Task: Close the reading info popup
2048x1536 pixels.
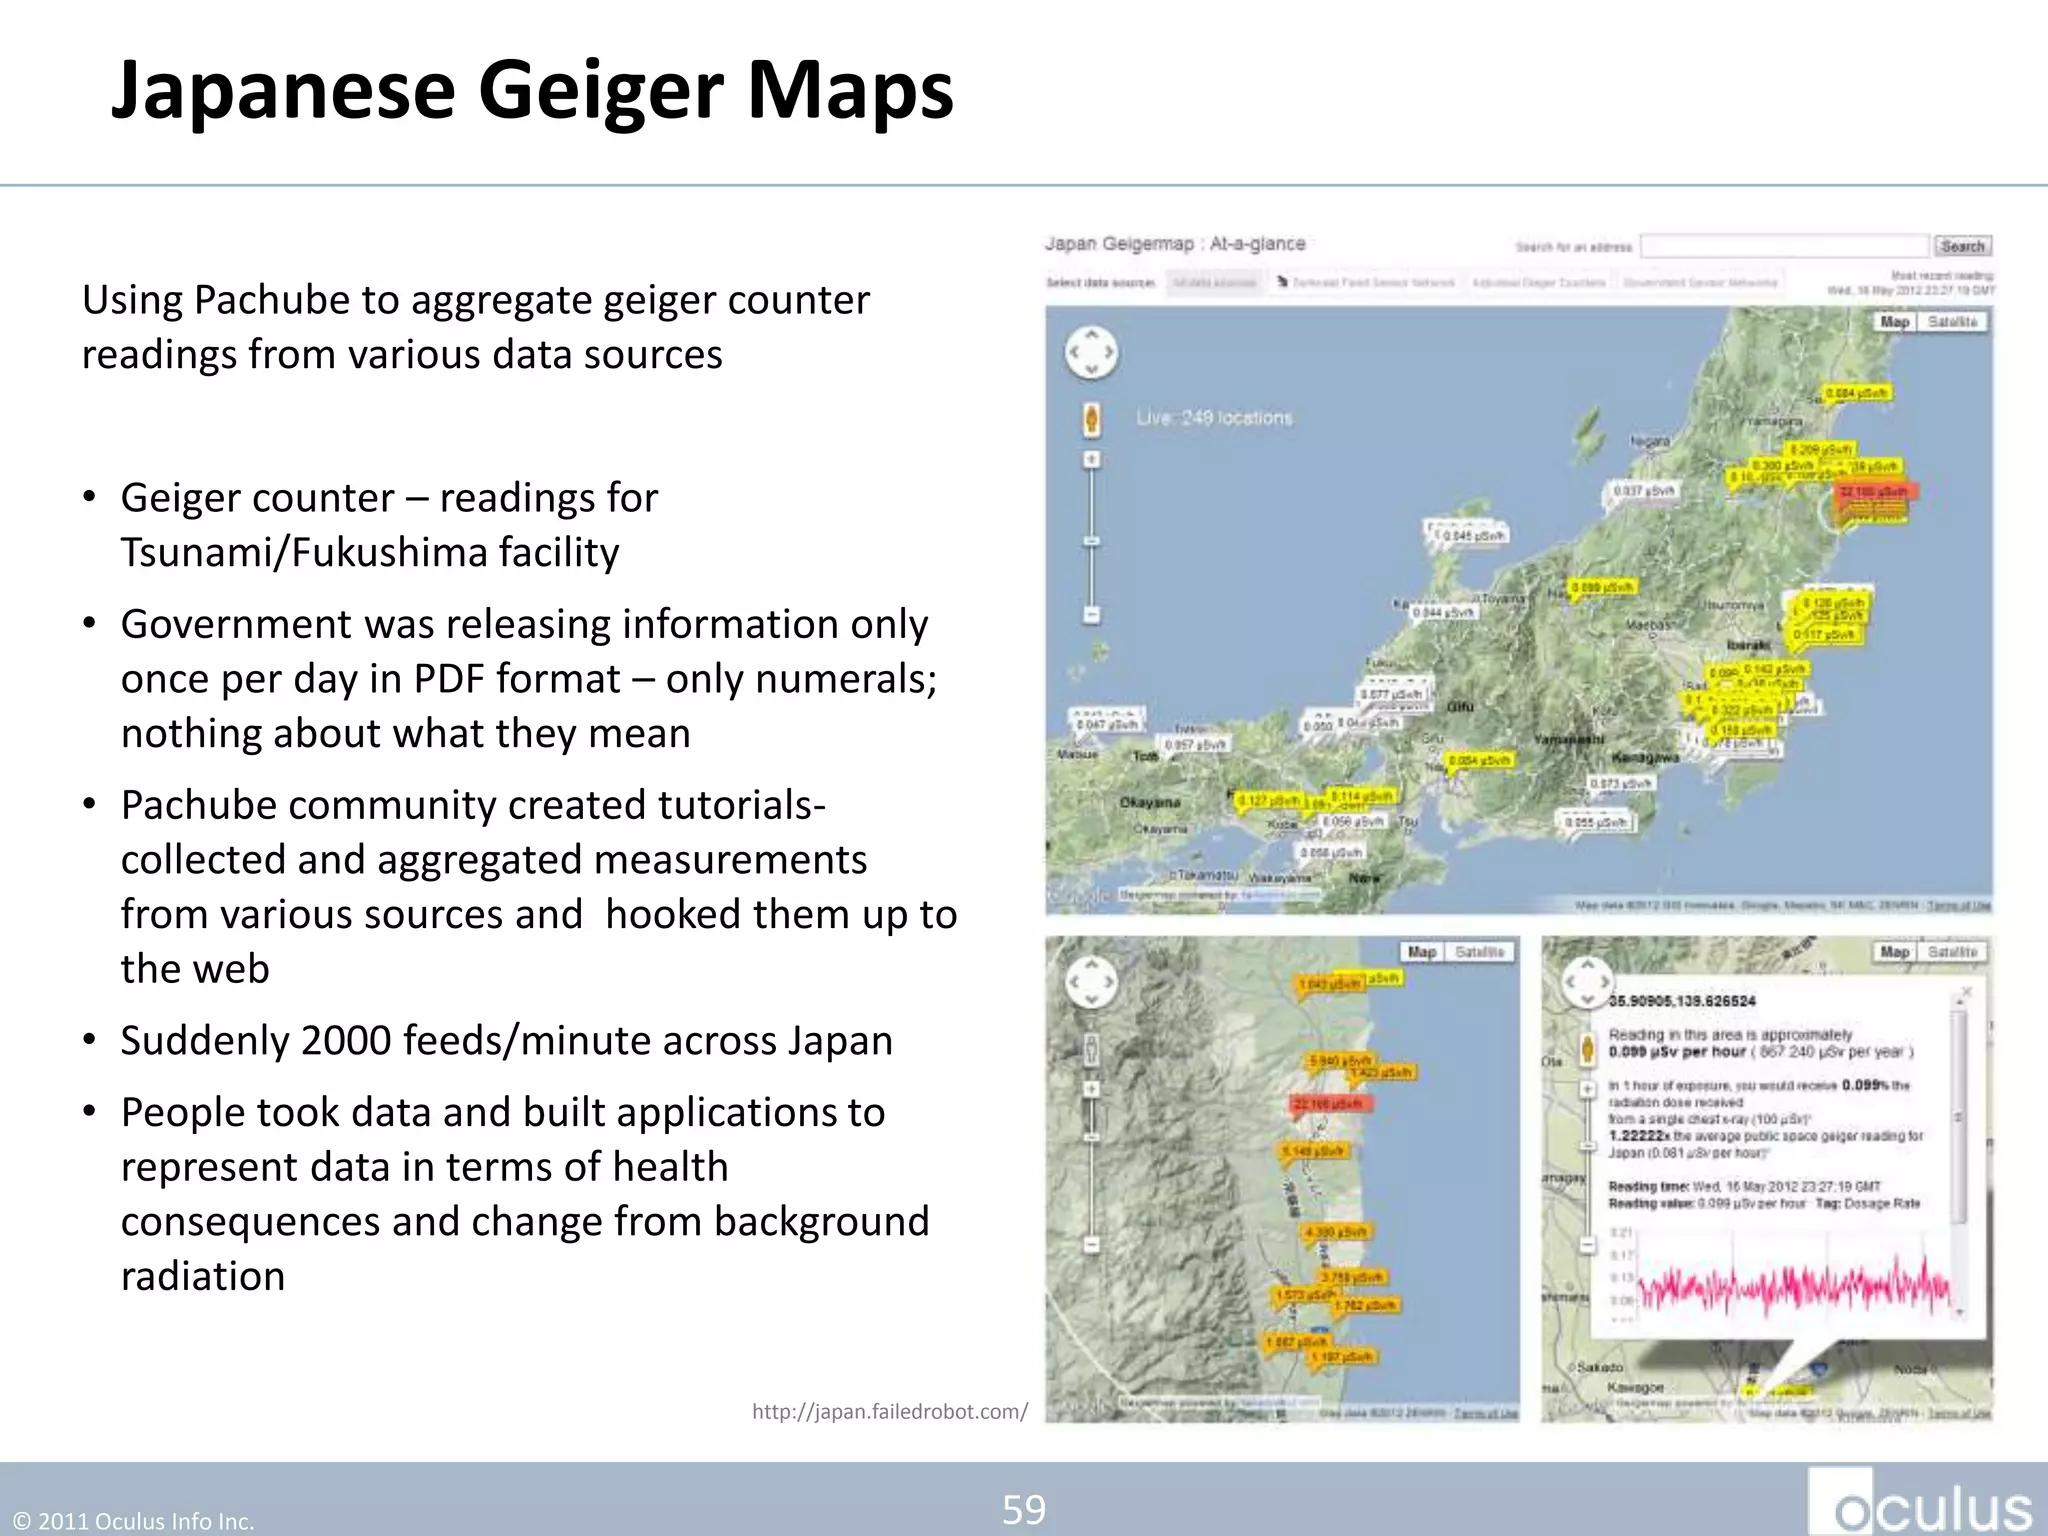Action: pyautogui.click(x=1966, y=992)
